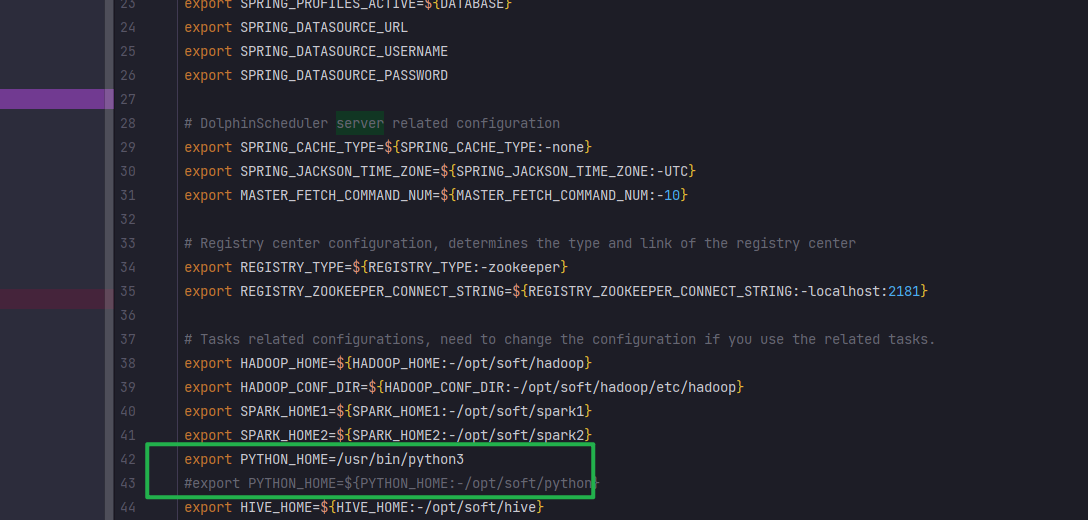Click the 2181 port number value

click(x=904, y=291)
